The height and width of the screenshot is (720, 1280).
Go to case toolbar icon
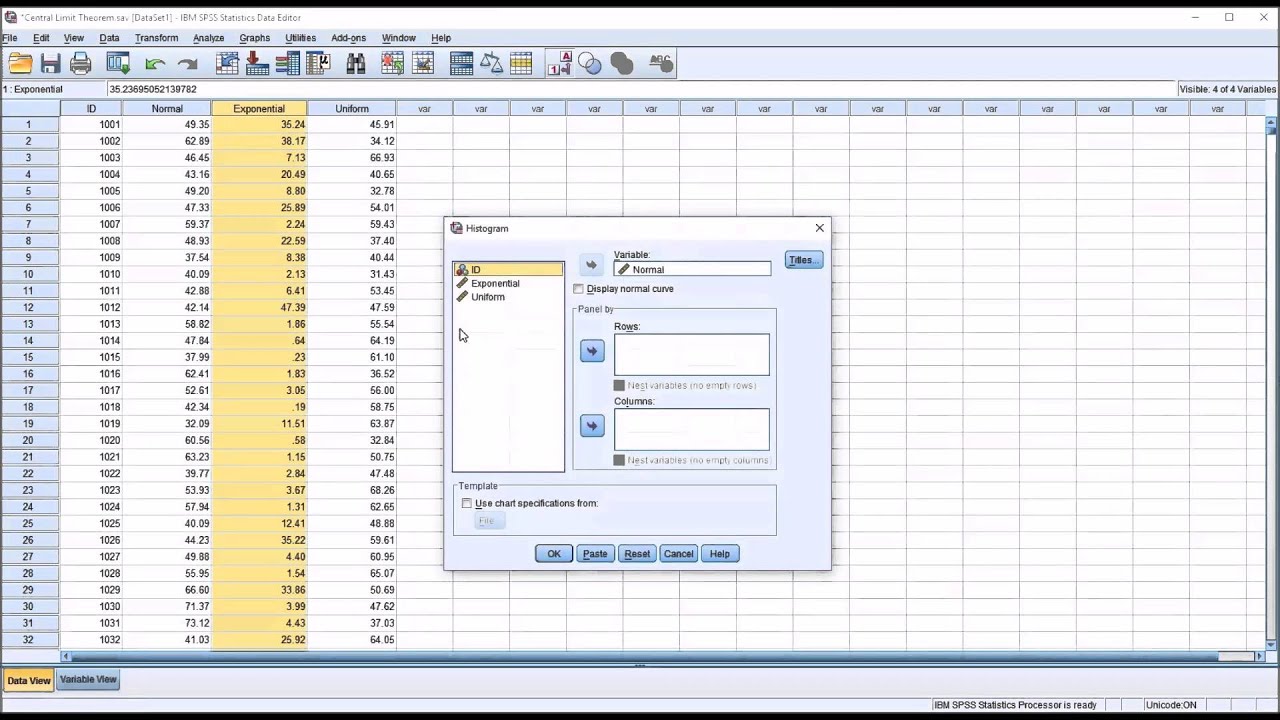227,64
